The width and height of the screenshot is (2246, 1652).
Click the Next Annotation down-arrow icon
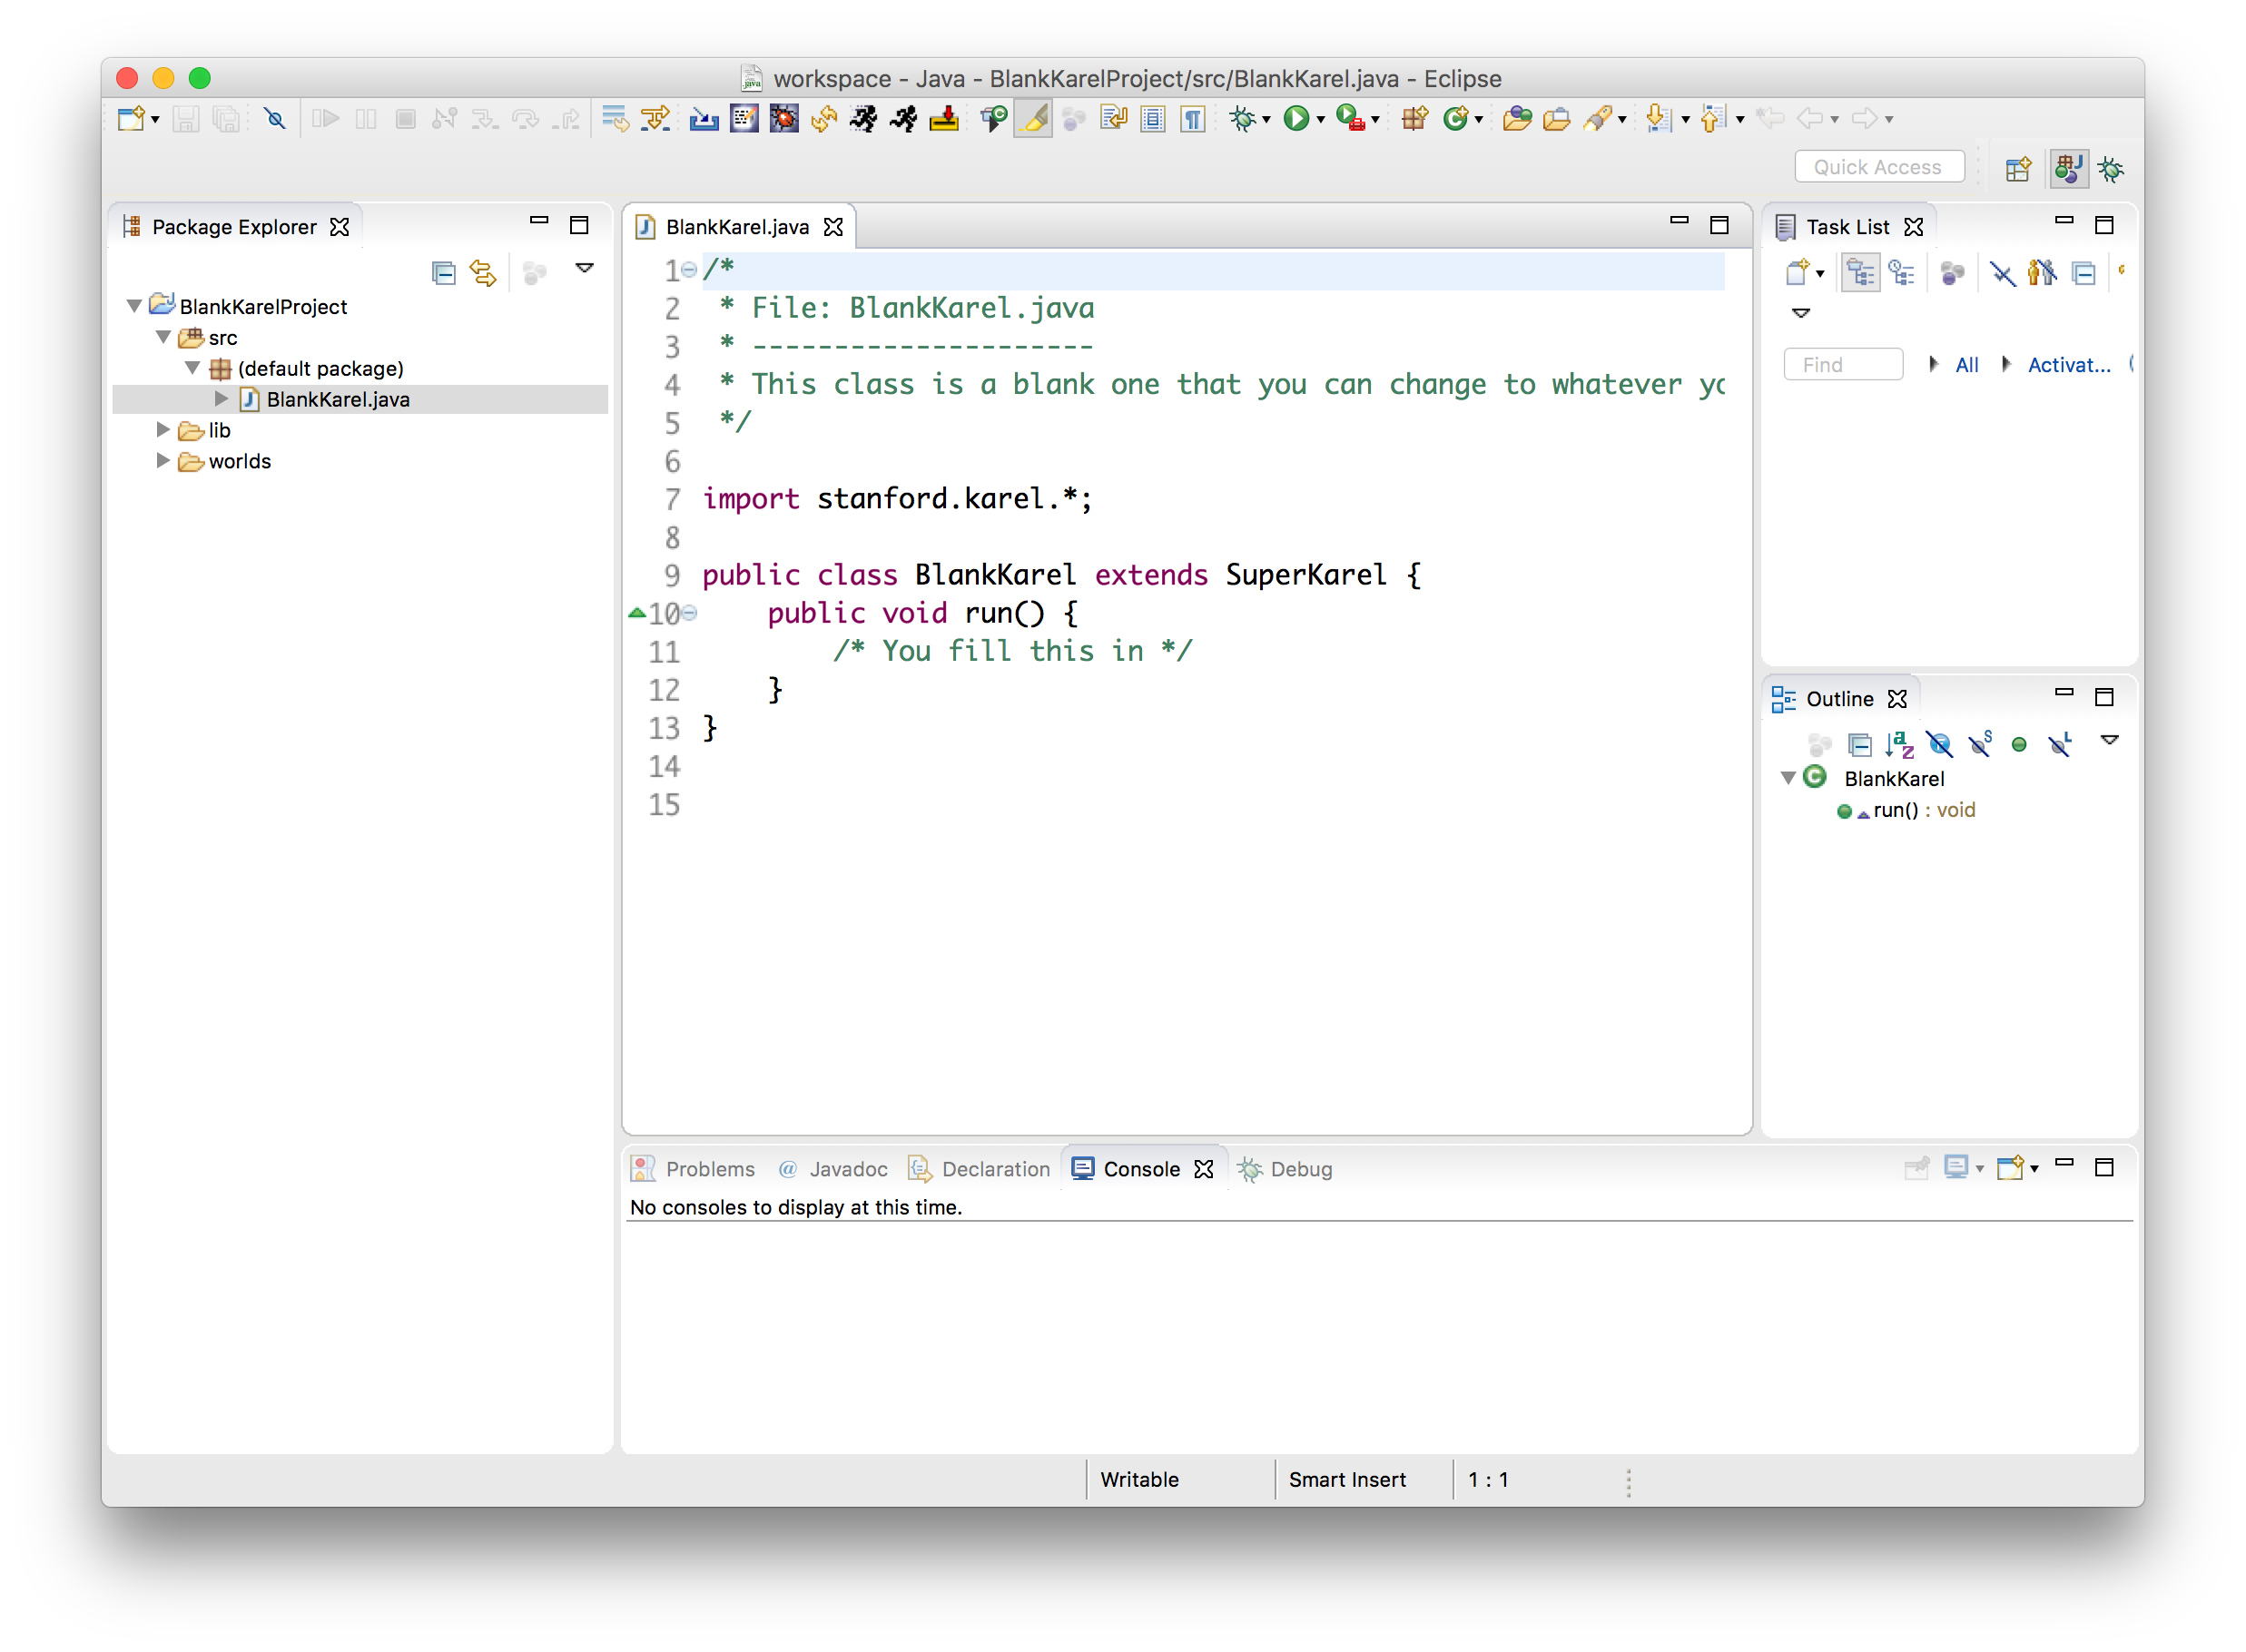pos(1658,119)
